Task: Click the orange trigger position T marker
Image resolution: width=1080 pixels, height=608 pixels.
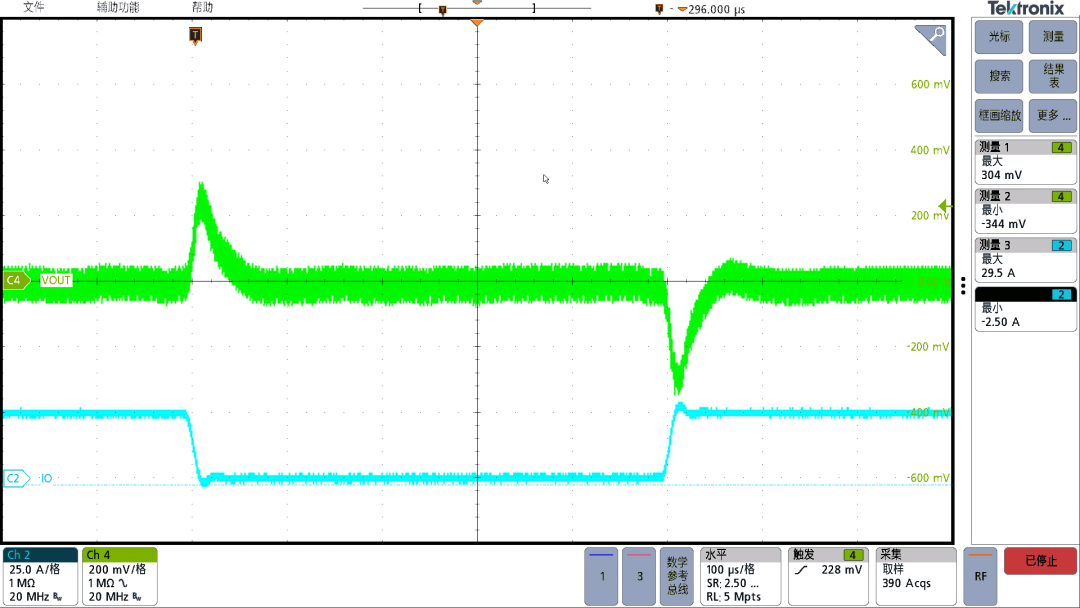Action: [x=195, y=35]
